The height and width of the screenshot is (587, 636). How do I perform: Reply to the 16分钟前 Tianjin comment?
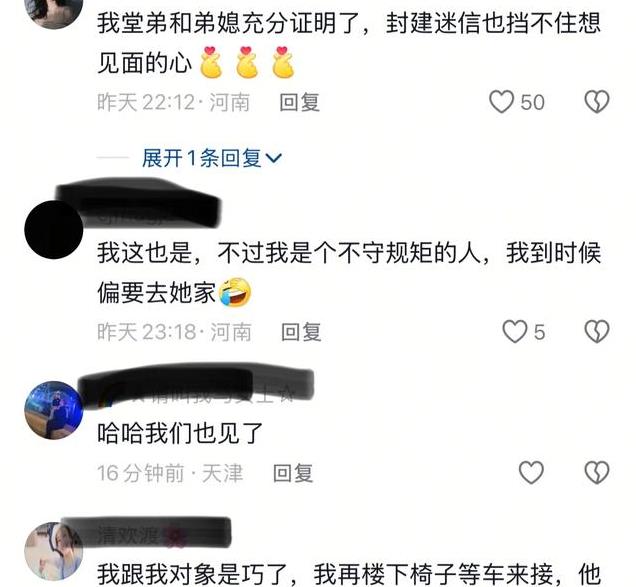[293, 473]
